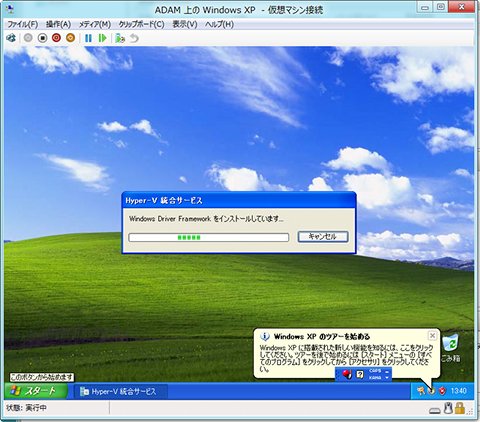
Task: Select the ごみ箱 recycle bin icon
Action: coord(451,348)
